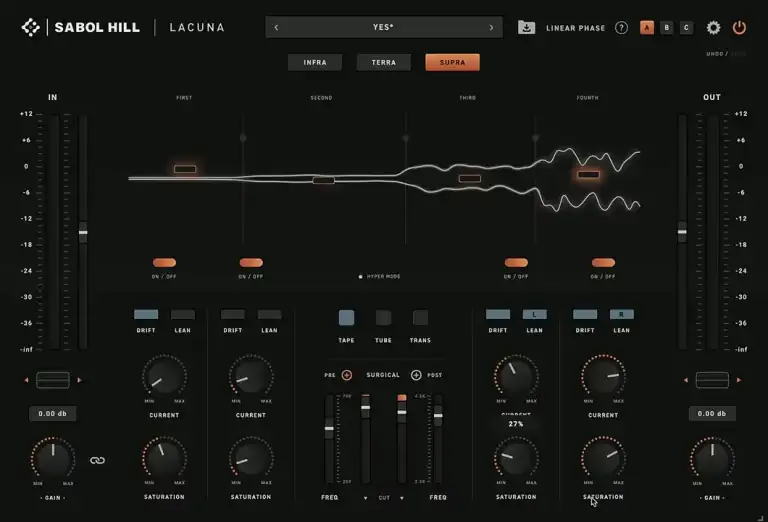Click the PRE surgical plus icon
This screenshot has width=768, height=522.
click(346, 375)
